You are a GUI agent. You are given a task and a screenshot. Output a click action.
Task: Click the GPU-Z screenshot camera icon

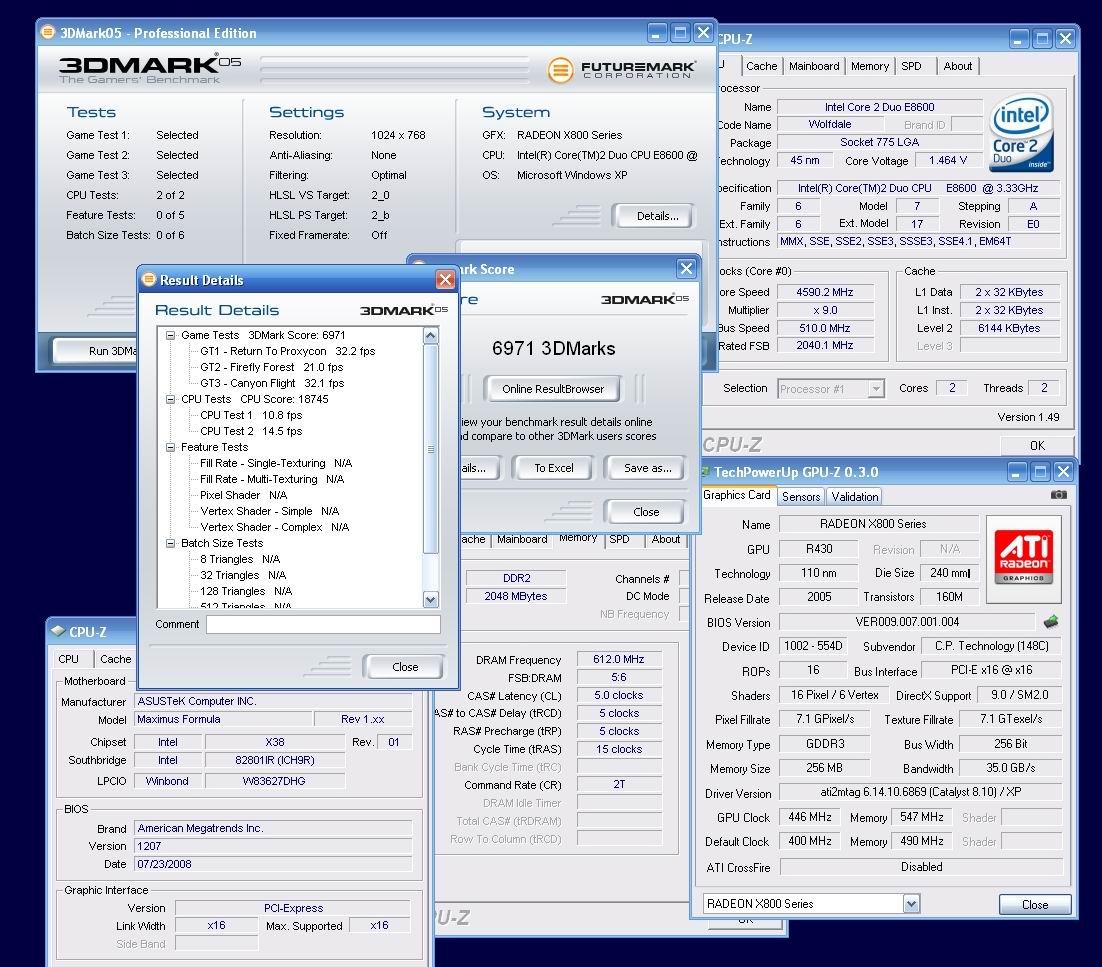(1058, 495)
